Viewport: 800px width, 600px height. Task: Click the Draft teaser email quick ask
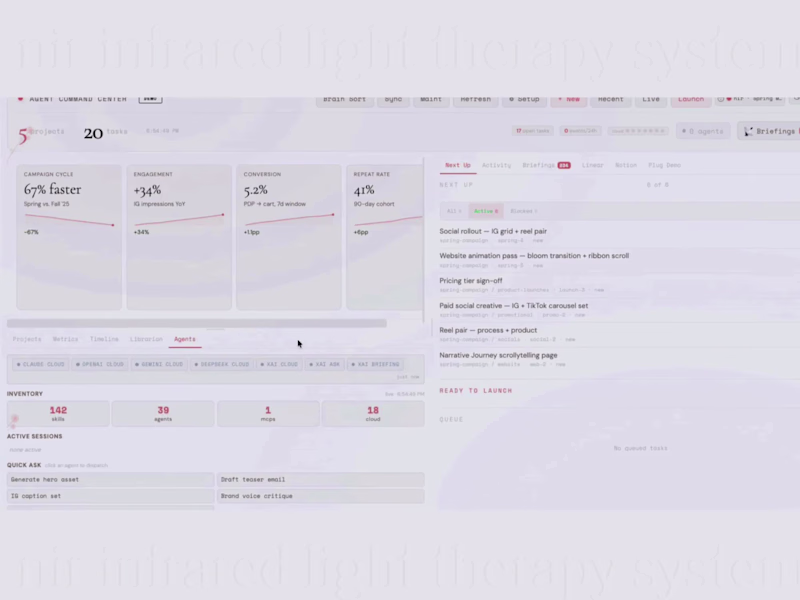[320, 480]
